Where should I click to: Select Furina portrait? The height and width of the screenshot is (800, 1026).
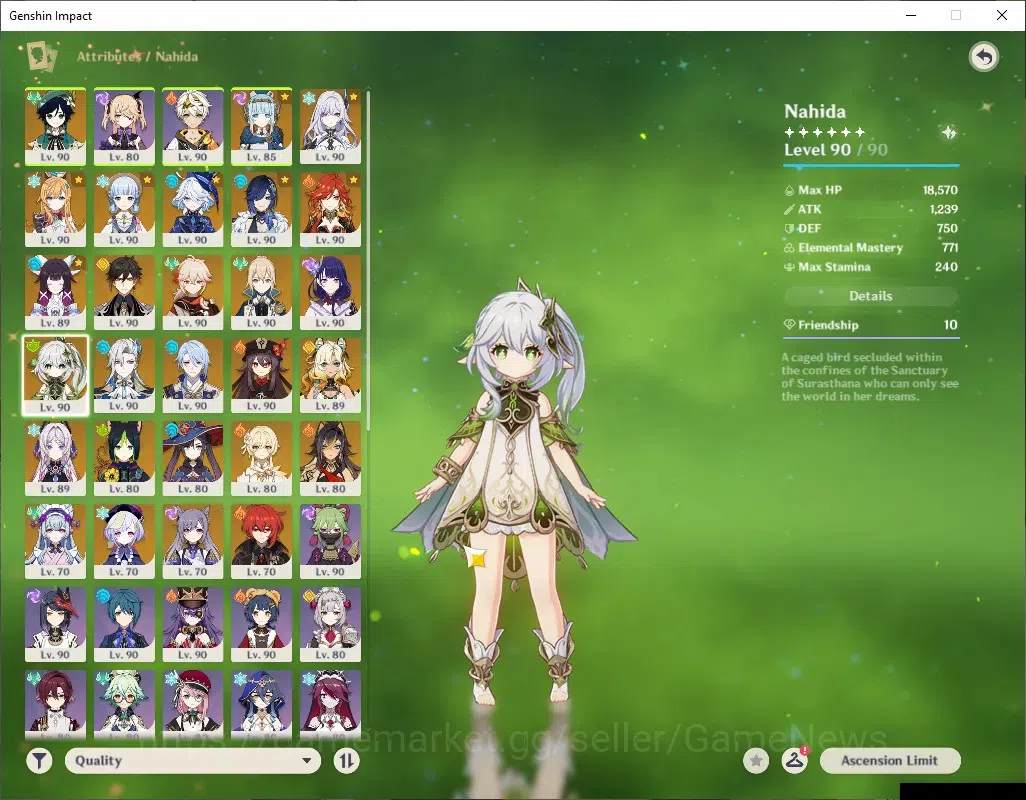coord(193,209)
